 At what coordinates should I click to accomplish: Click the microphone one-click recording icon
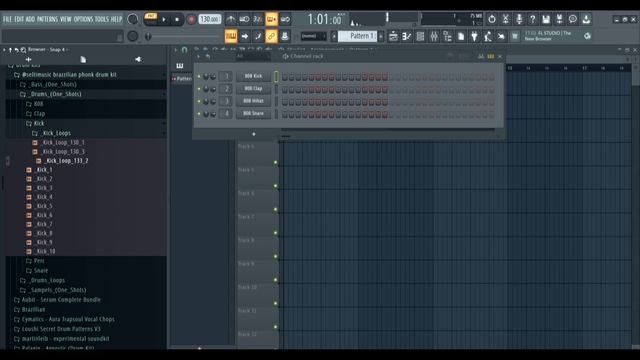519,19
